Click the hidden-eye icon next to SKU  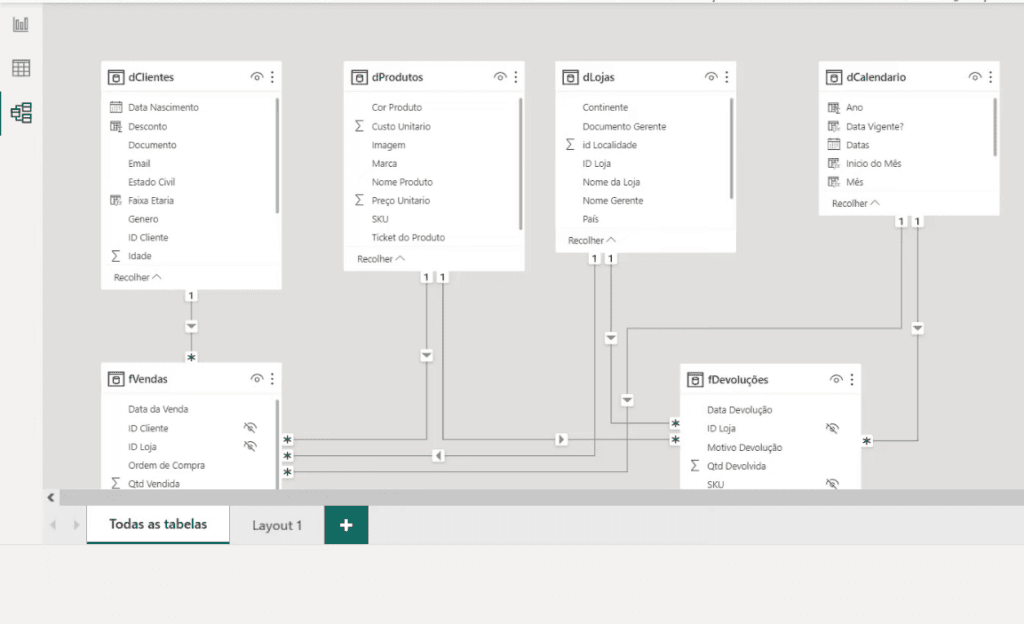[x=832, y=484]
